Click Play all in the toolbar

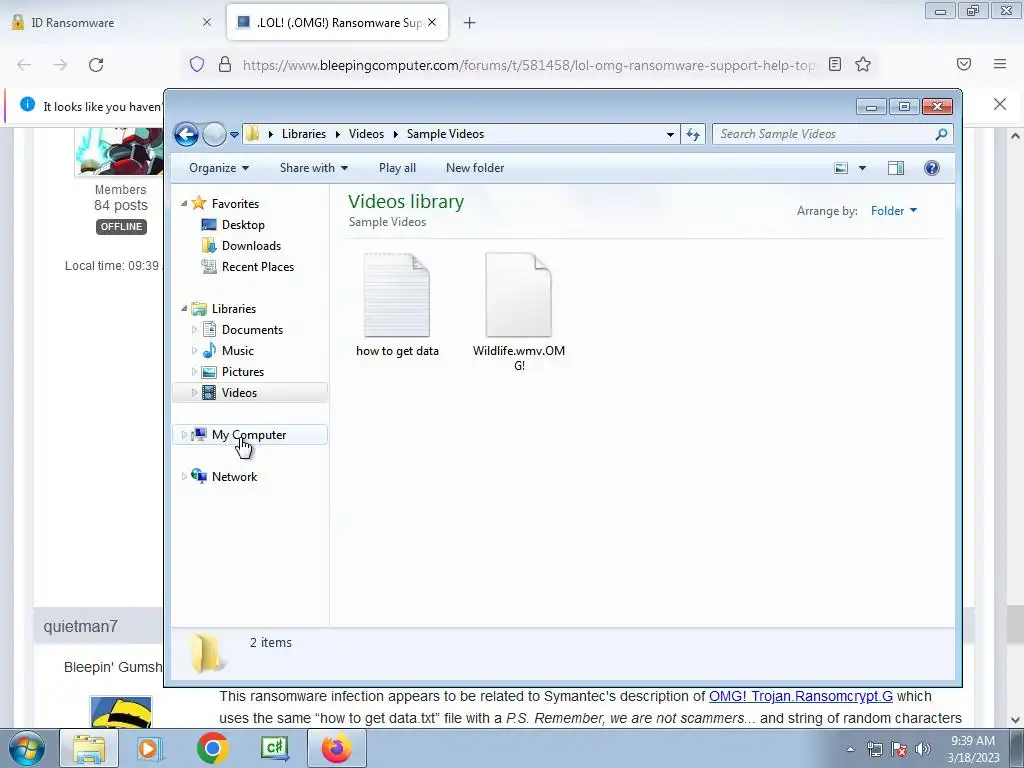[x=397, y=168]
